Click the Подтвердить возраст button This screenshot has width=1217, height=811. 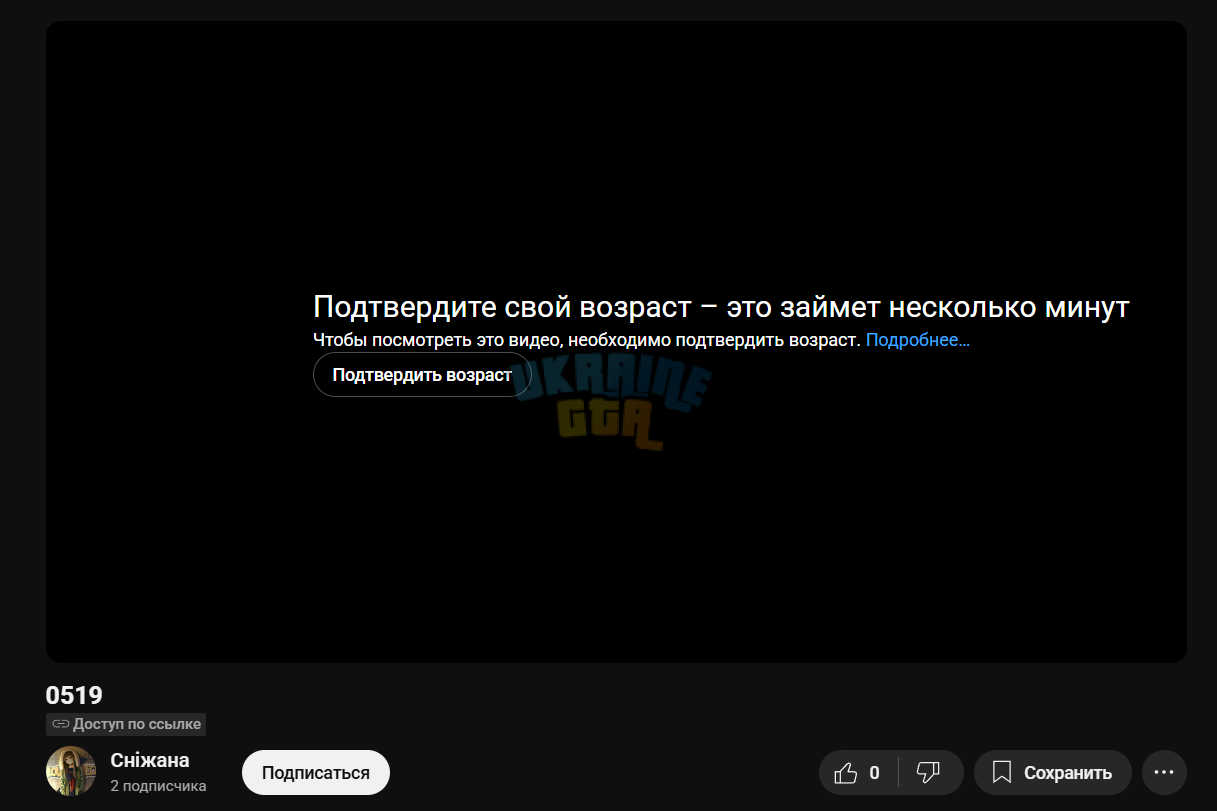tap(422, 375)
